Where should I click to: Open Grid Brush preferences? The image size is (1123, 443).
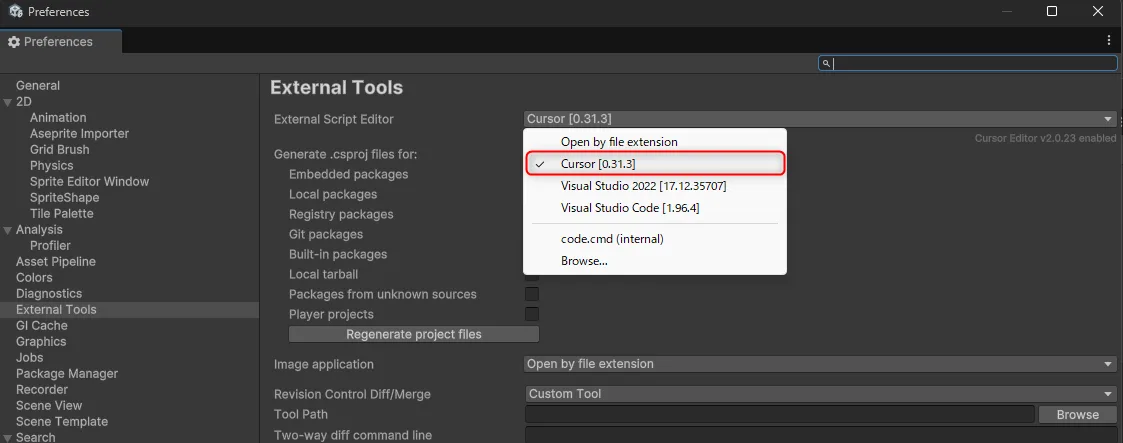[x=59, y=150]
